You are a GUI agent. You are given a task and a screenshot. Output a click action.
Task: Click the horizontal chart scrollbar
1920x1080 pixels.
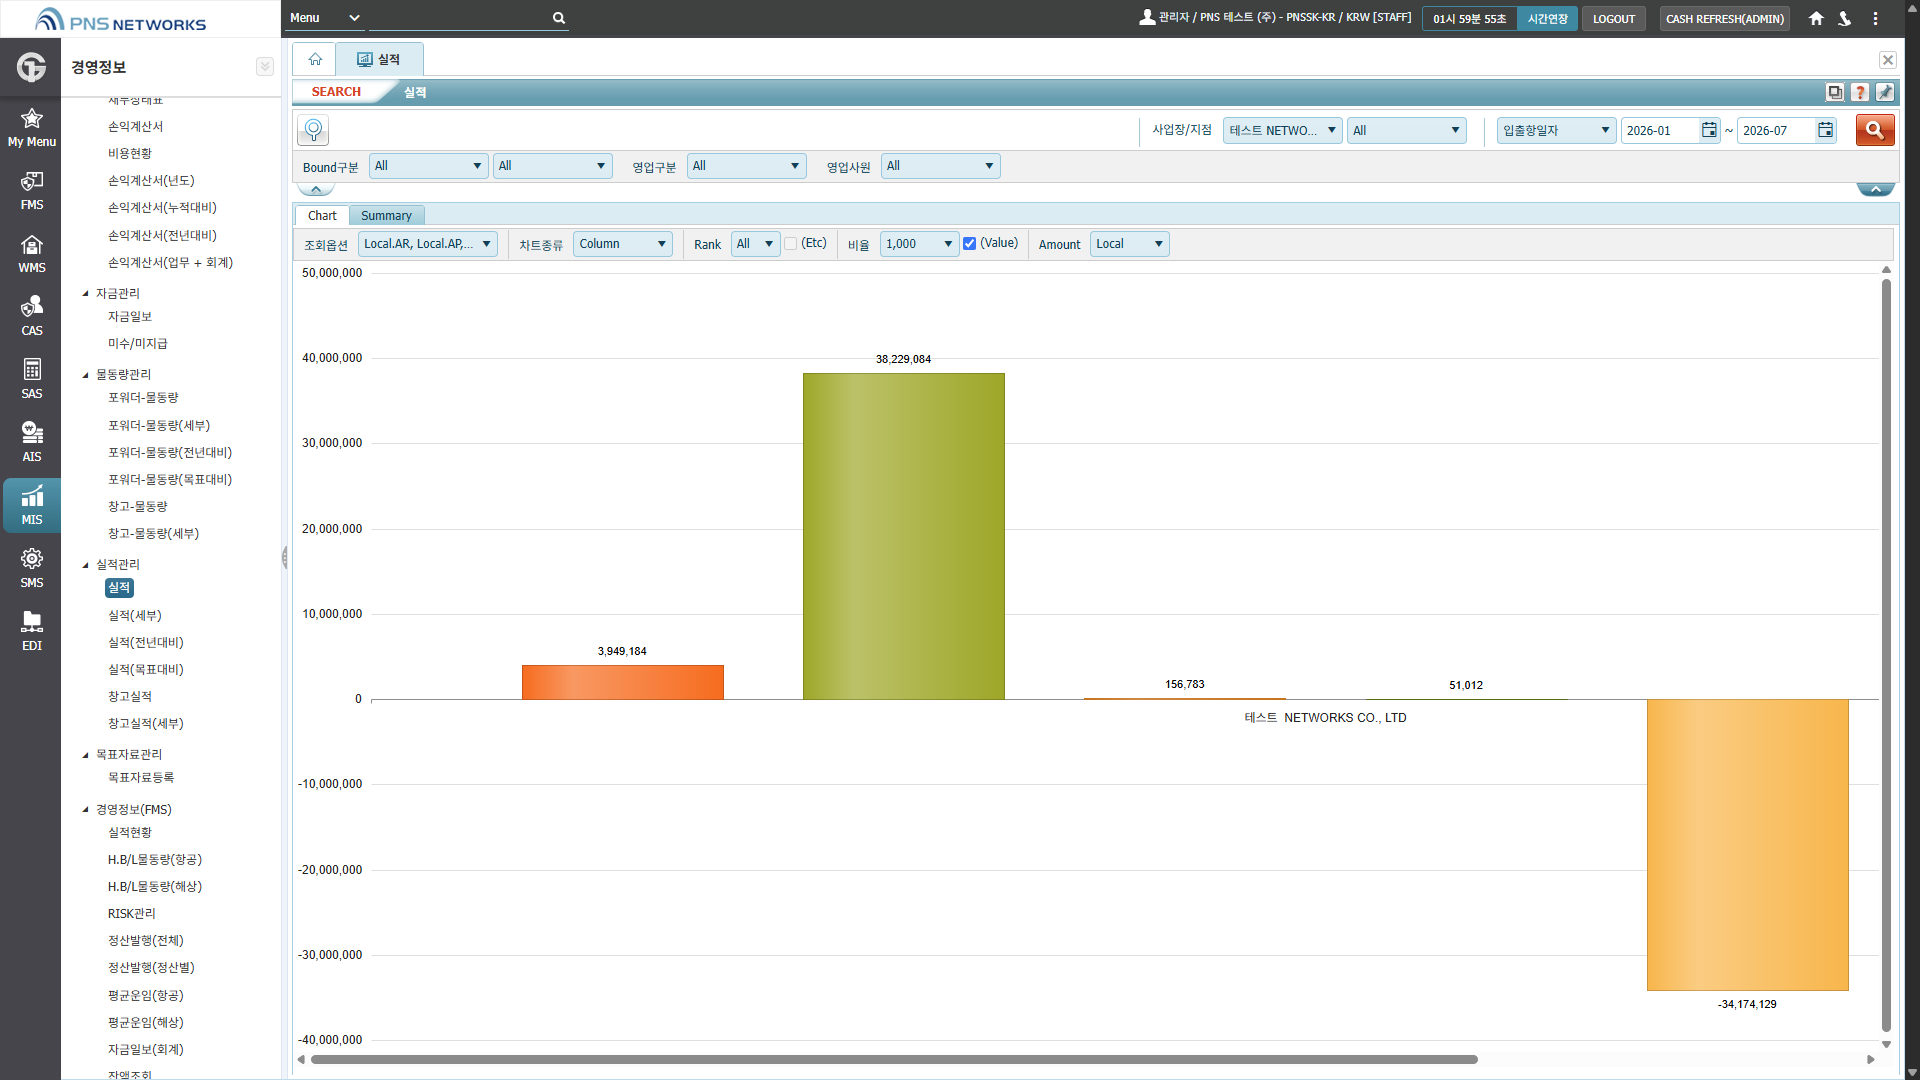[x=893, y=1059]
